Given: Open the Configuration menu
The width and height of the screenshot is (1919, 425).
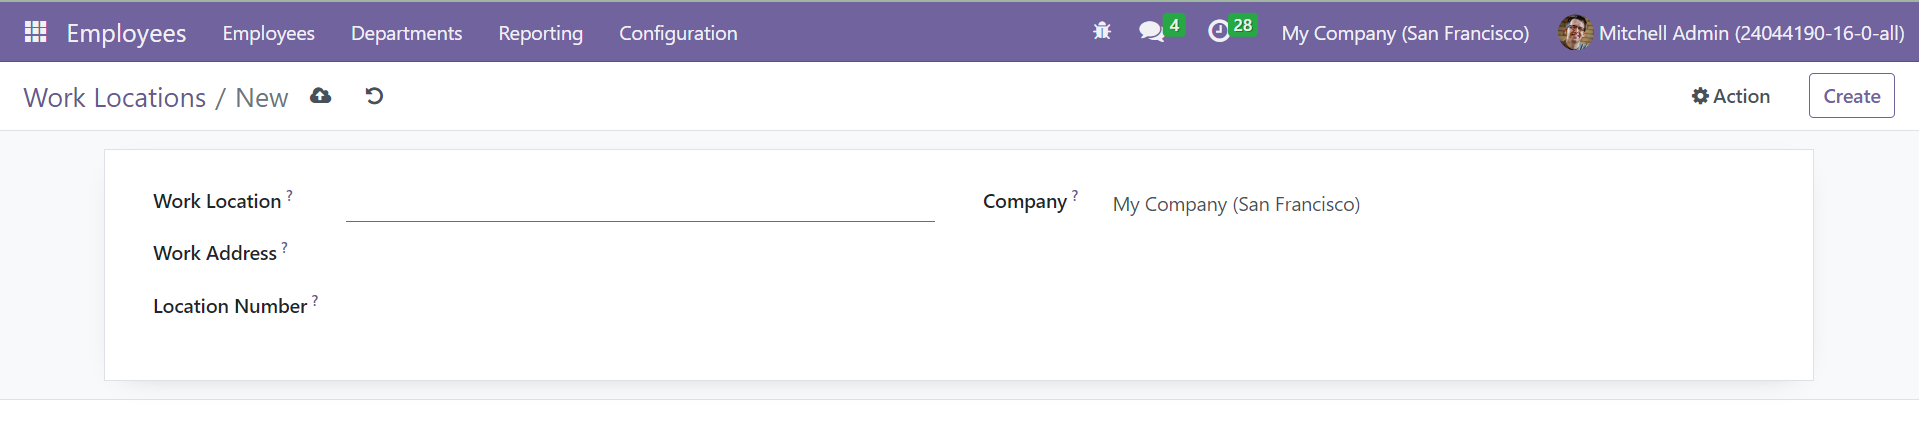Looking at the screenshot, I should (x=678, y=33).
